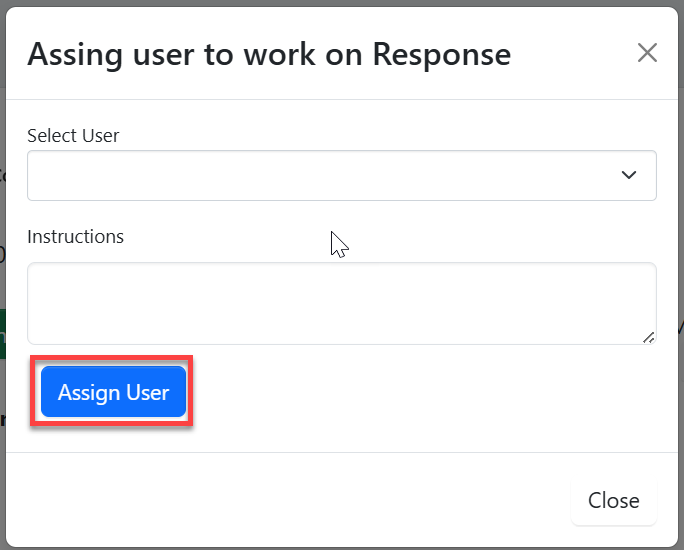Click inside the Instructions text area
Image resolution: width=684 pixels, height=550 pixels.
point(341,303)
